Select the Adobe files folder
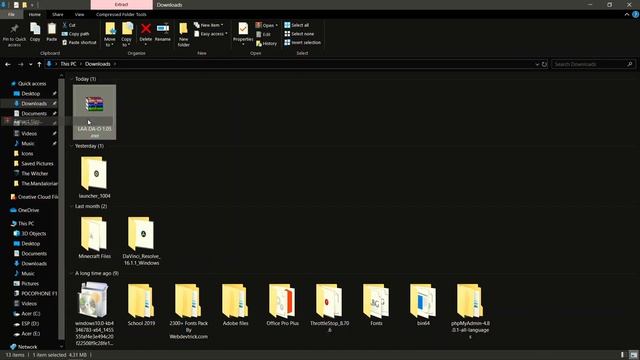 click(236, 304)
